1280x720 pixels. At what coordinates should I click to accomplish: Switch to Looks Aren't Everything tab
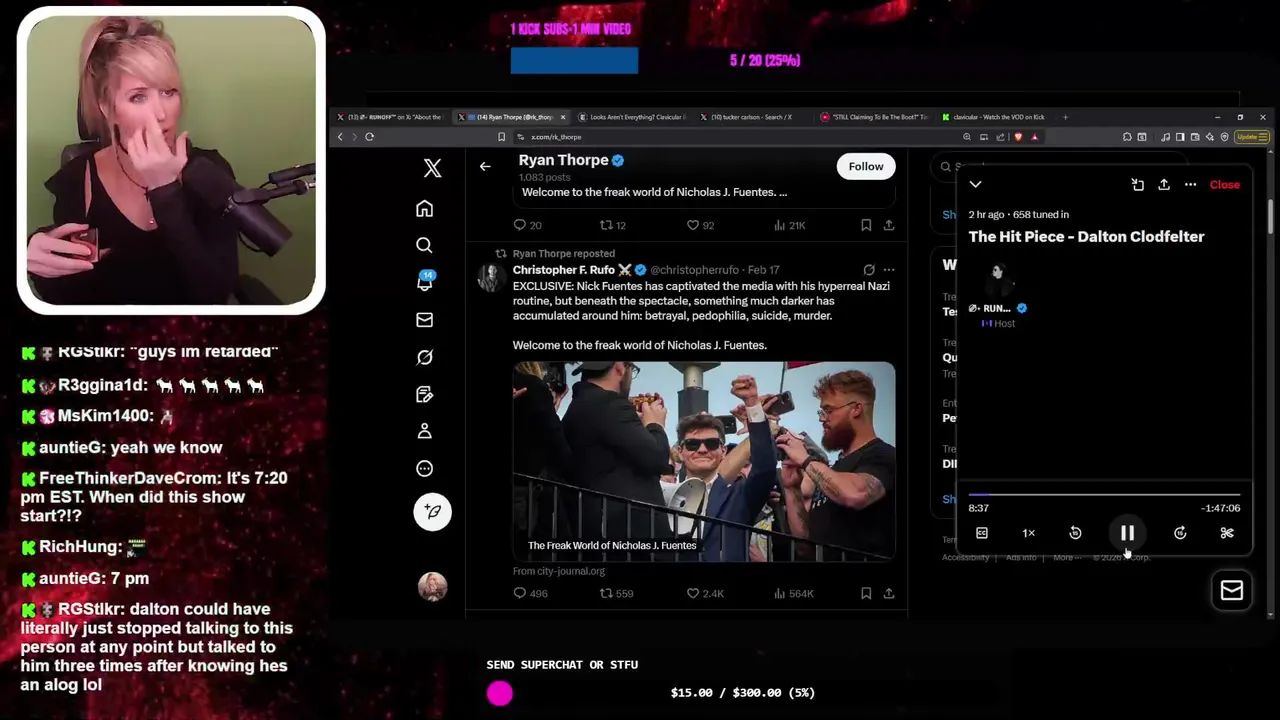click(631, 117)
